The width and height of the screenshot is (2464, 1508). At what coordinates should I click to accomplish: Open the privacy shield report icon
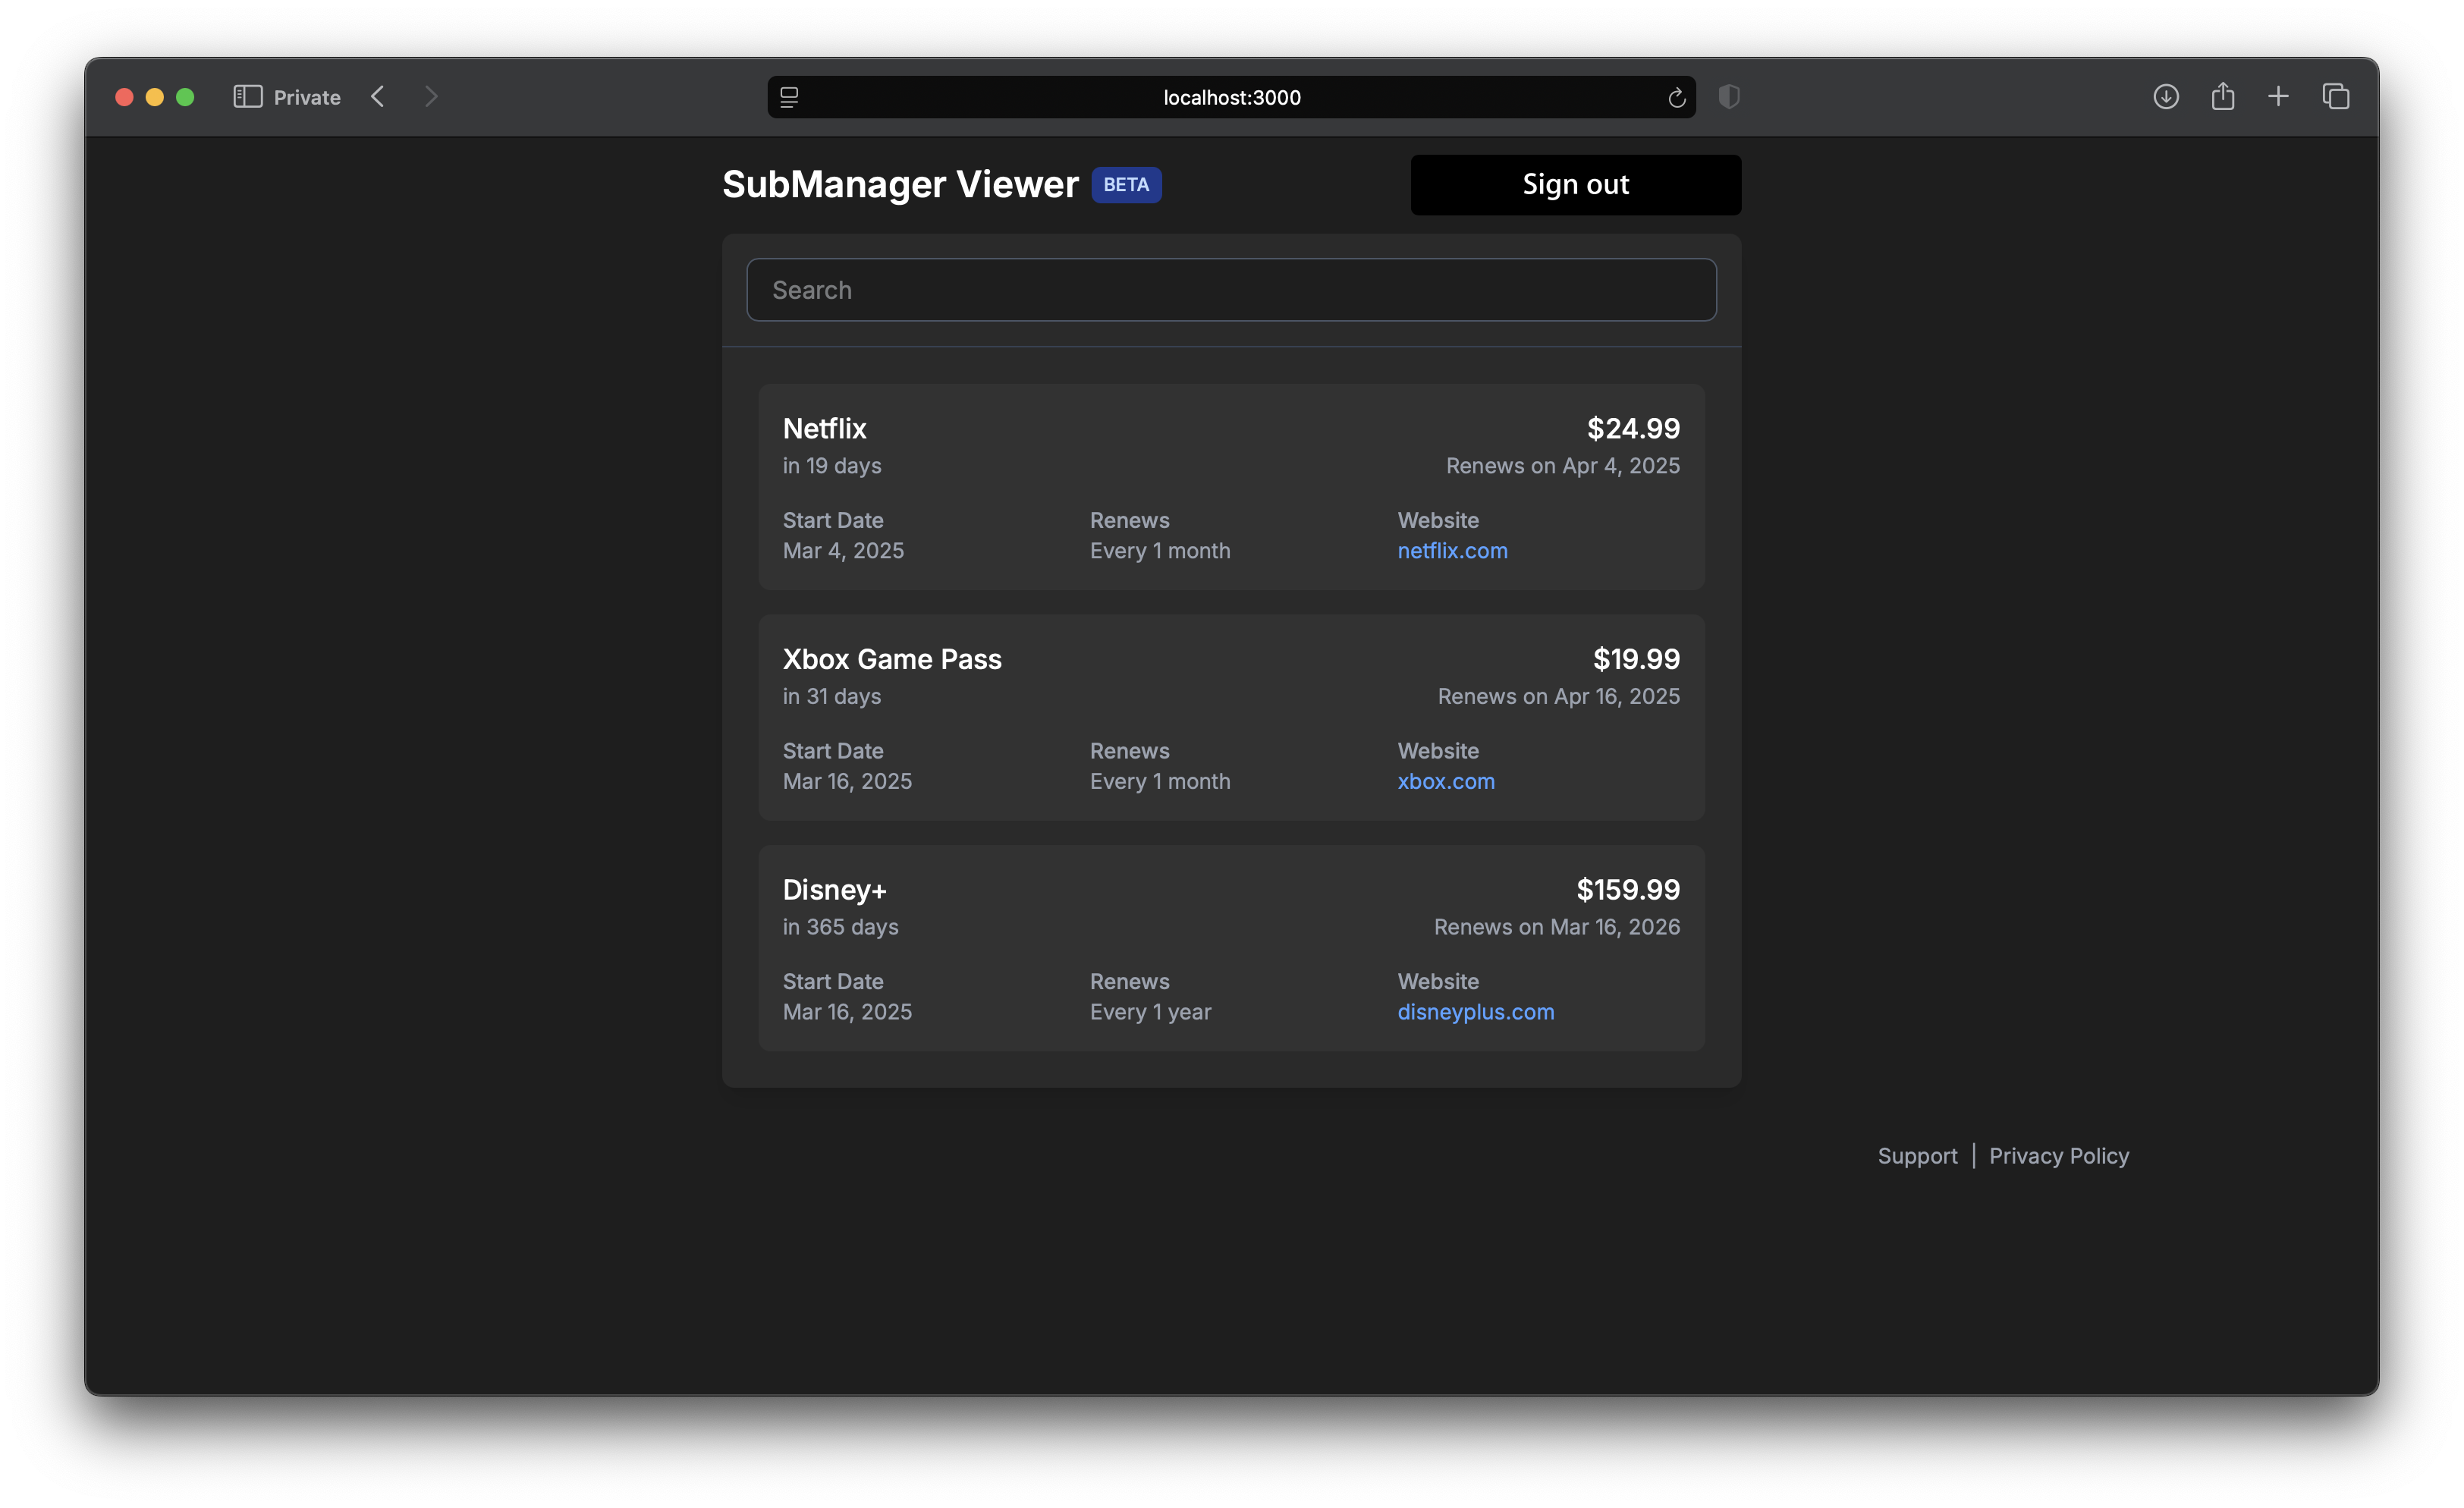(1729, 97)
